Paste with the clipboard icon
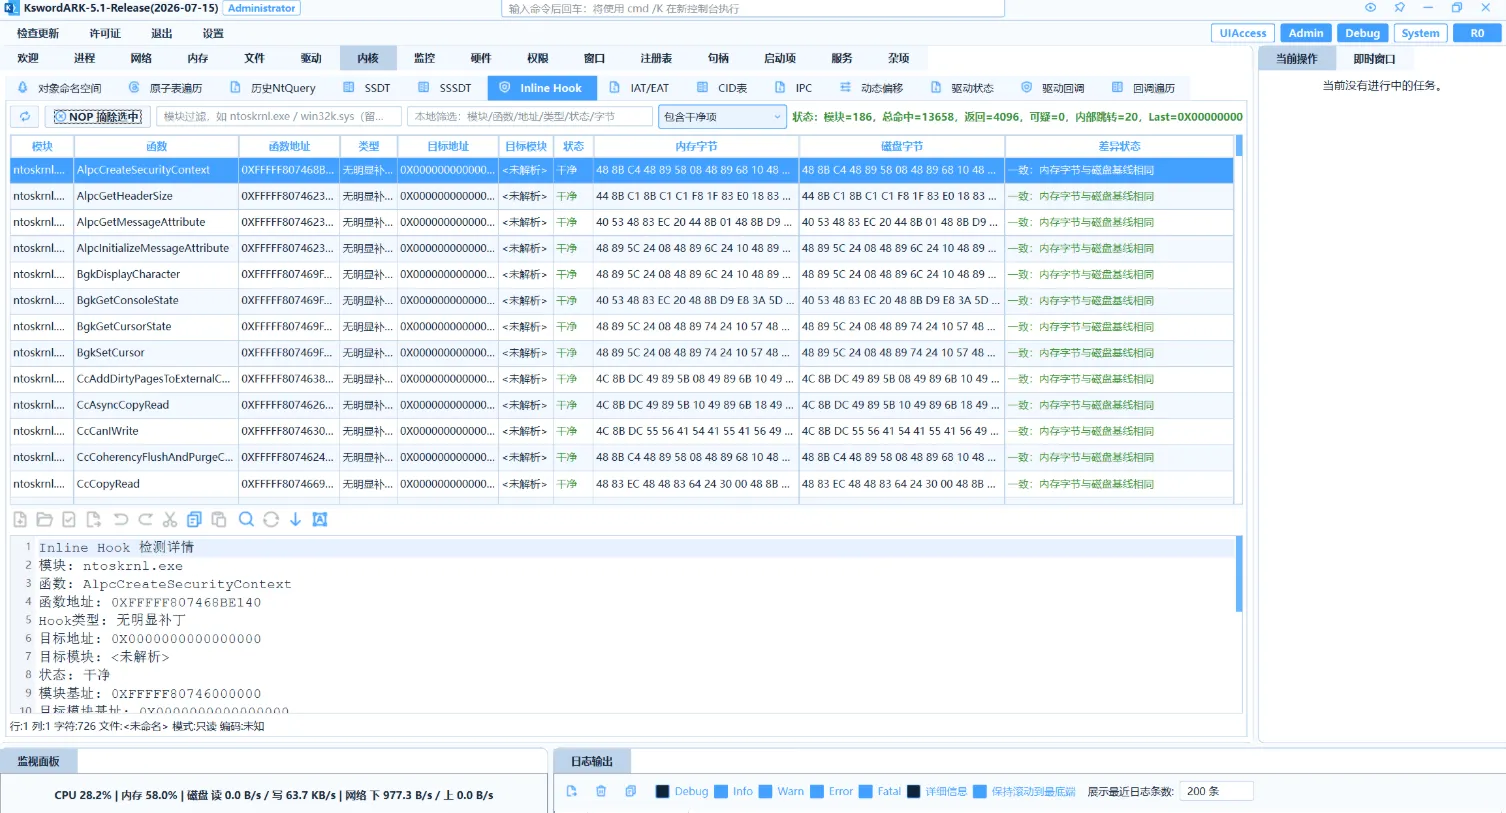Image resolution: width=1506 pixels, height=813 pixels. click(219, 519)
